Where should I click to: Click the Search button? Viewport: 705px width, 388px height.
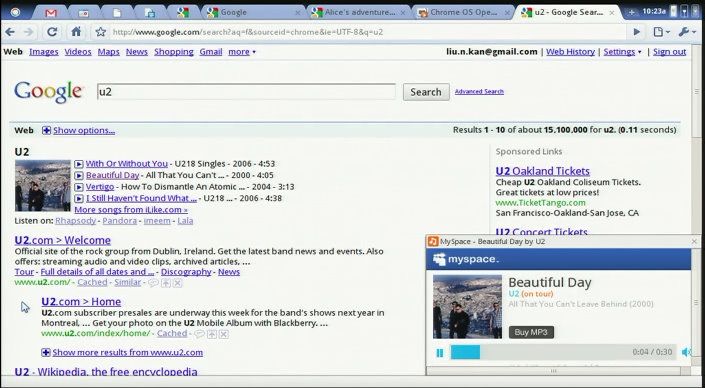pyautogui.click(x=426, y=92)
